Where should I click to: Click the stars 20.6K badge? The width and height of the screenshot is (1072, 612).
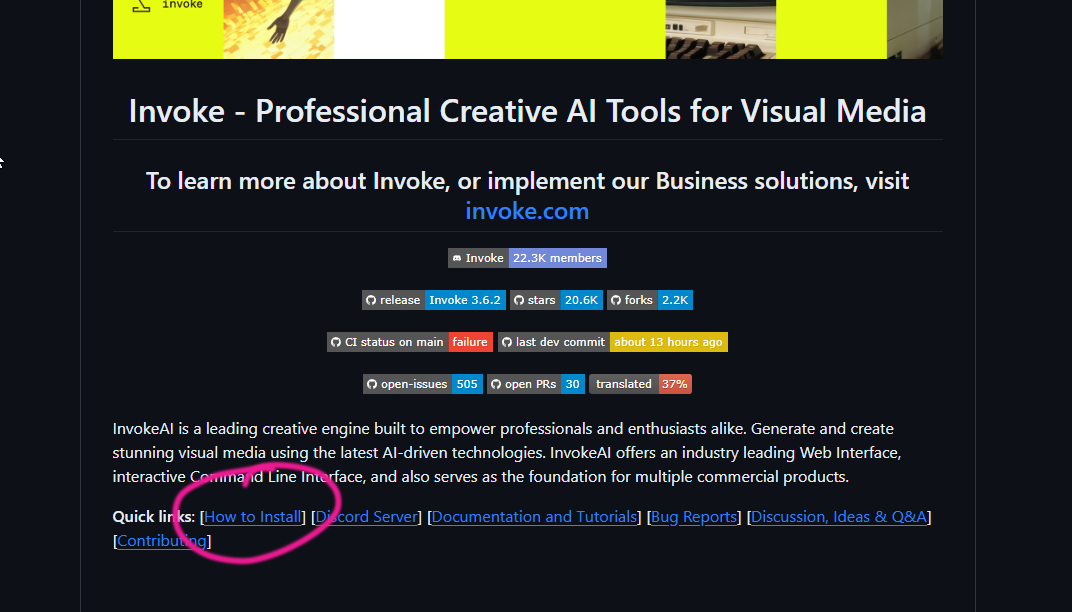pos(556,300)
